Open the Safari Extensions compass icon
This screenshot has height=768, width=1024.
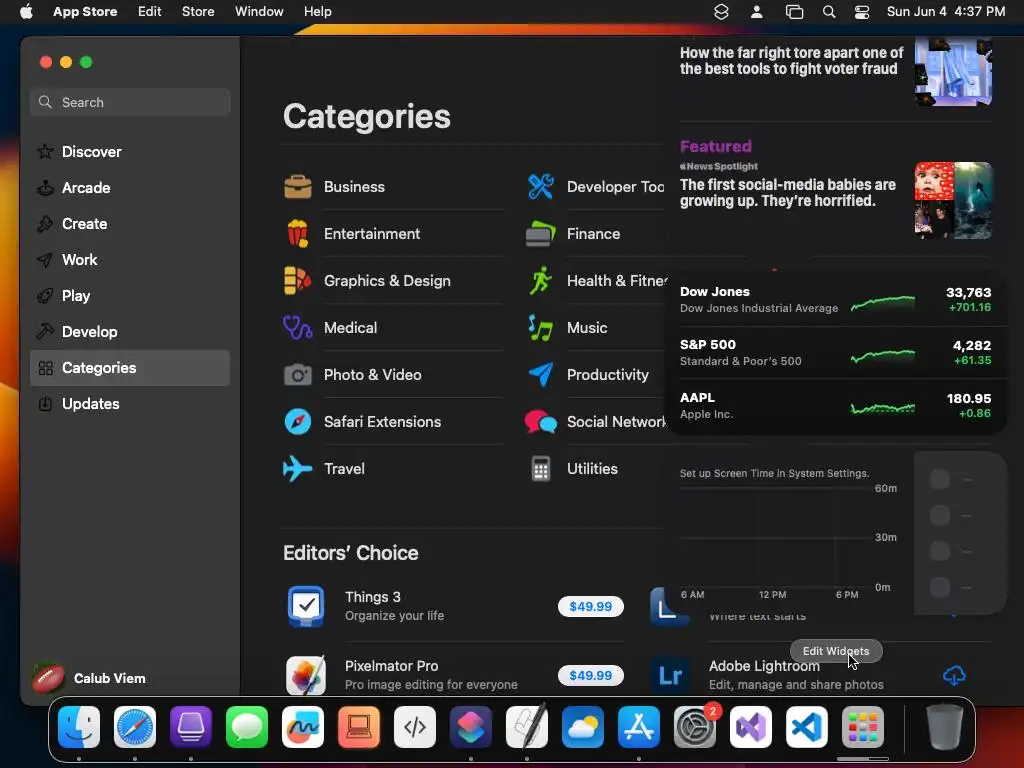[298, 422]
